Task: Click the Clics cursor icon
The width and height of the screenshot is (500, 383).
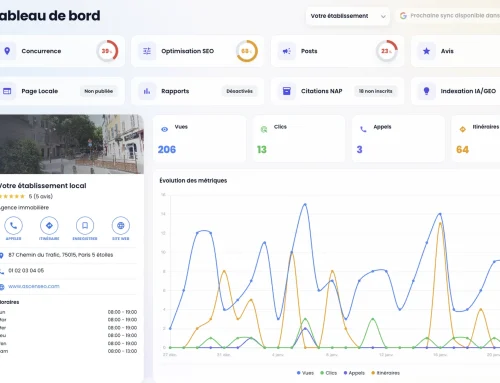Action: click(x=264, y=129)
